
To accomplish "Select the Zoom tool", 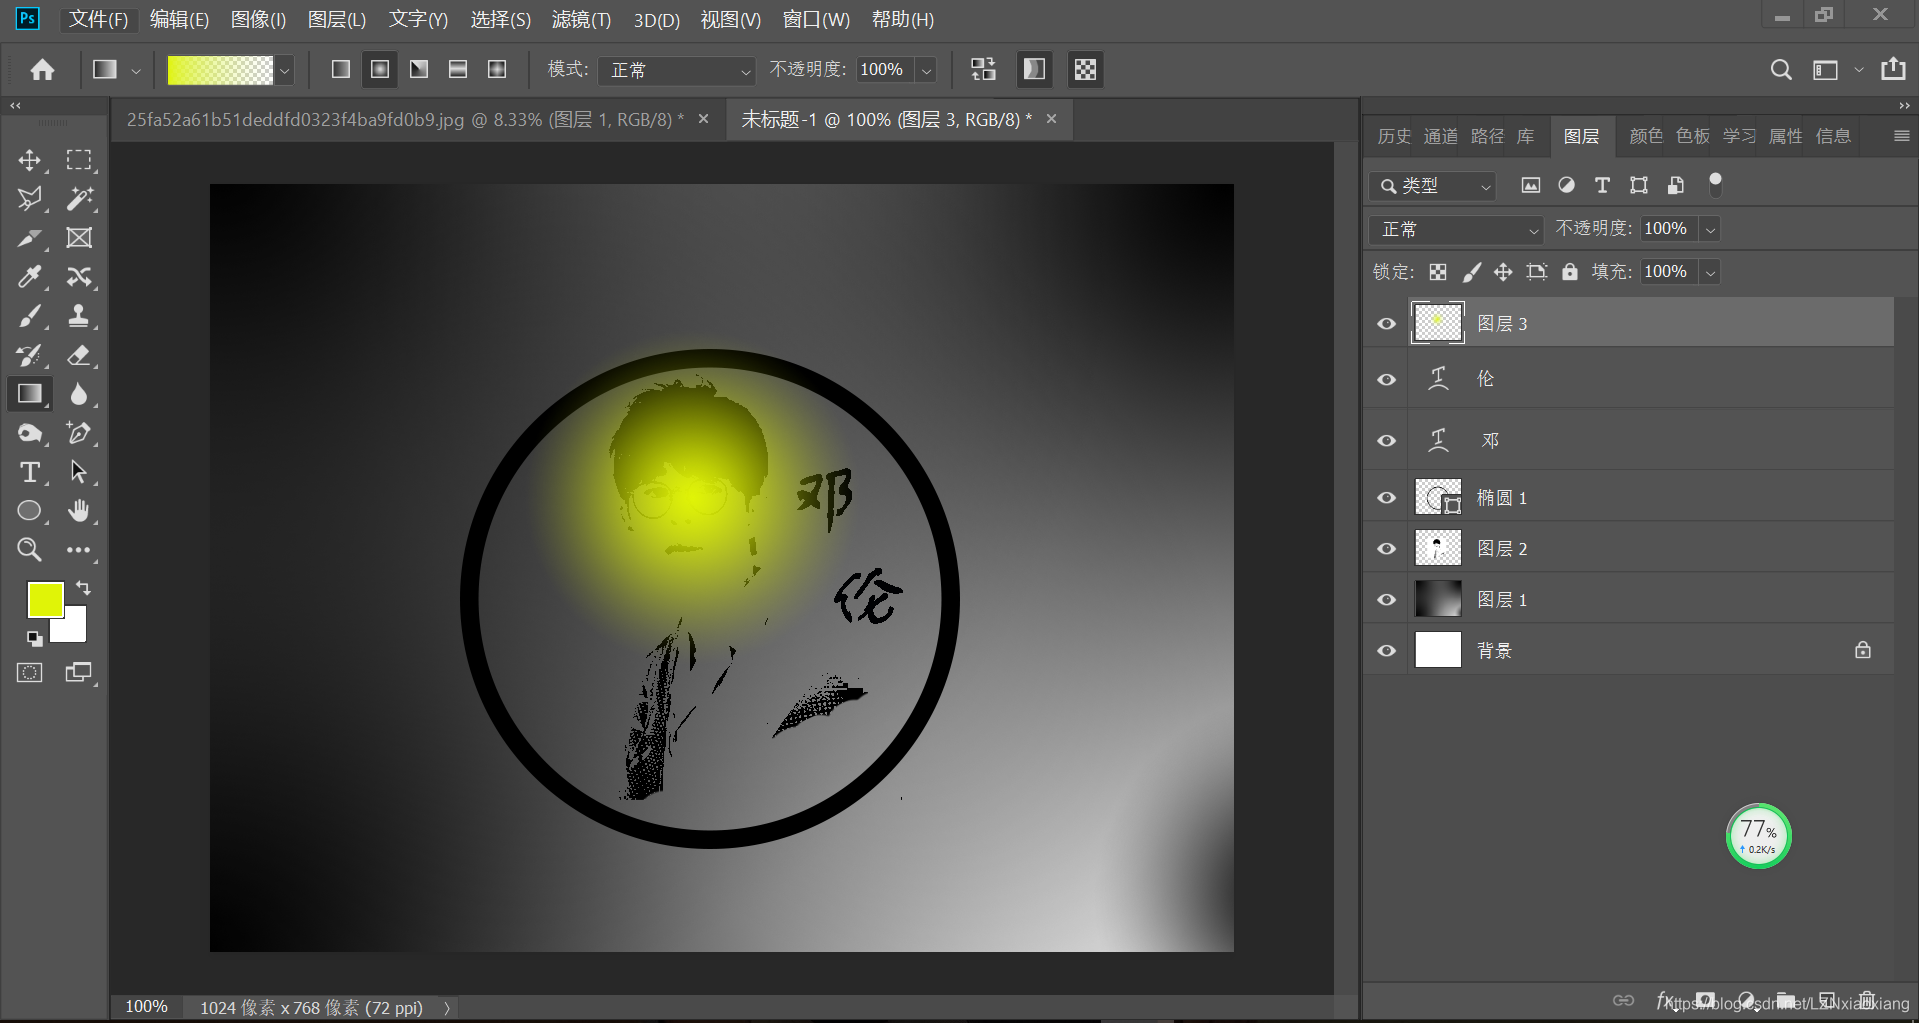I will point(29,550).
